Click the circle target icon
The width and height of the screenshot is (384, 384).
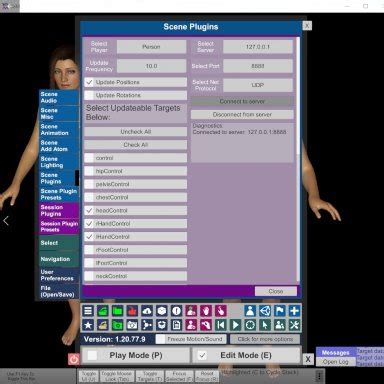click(x=250, y=325)
